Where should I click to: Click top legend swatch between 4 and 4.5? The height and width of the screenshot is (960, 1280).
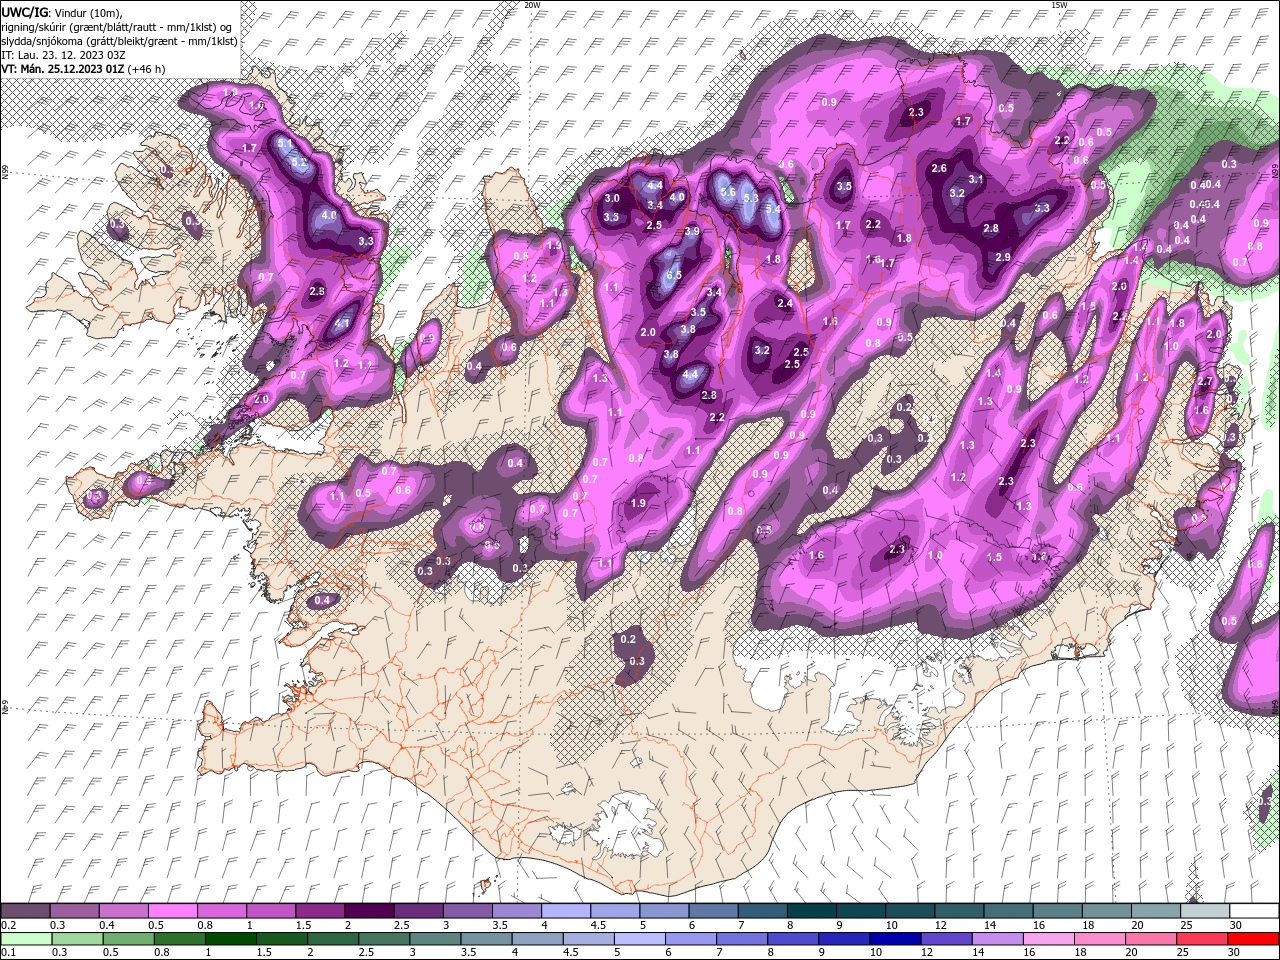coord(567,910)
